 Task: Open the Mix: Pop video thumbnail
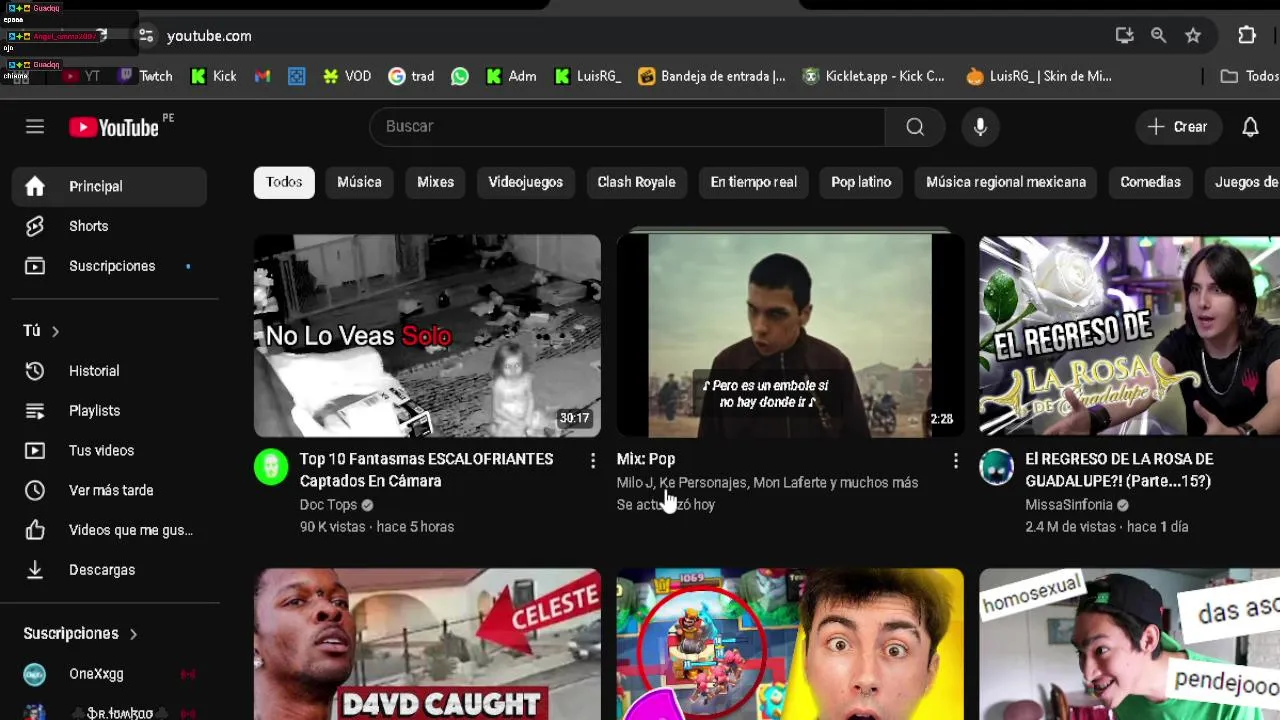pos(790,336)
